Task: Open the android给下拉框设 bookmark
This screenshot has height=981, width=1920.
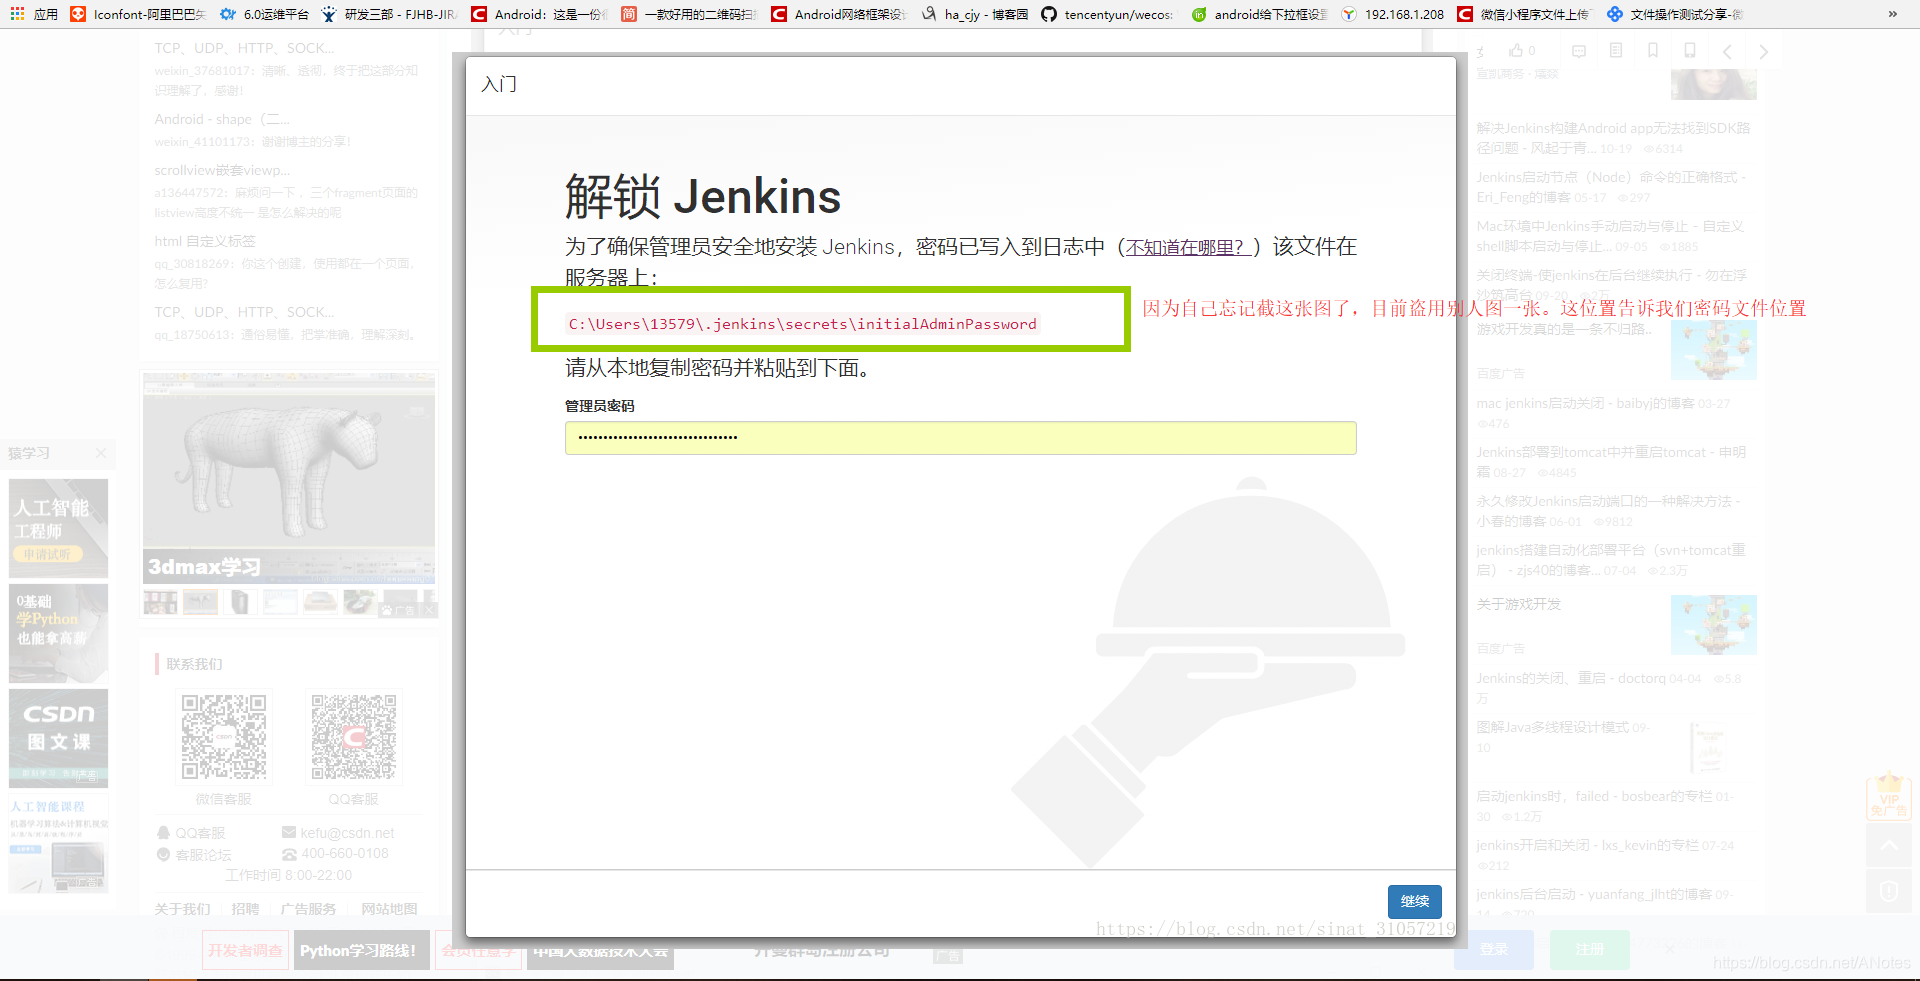Action: 1260,14
